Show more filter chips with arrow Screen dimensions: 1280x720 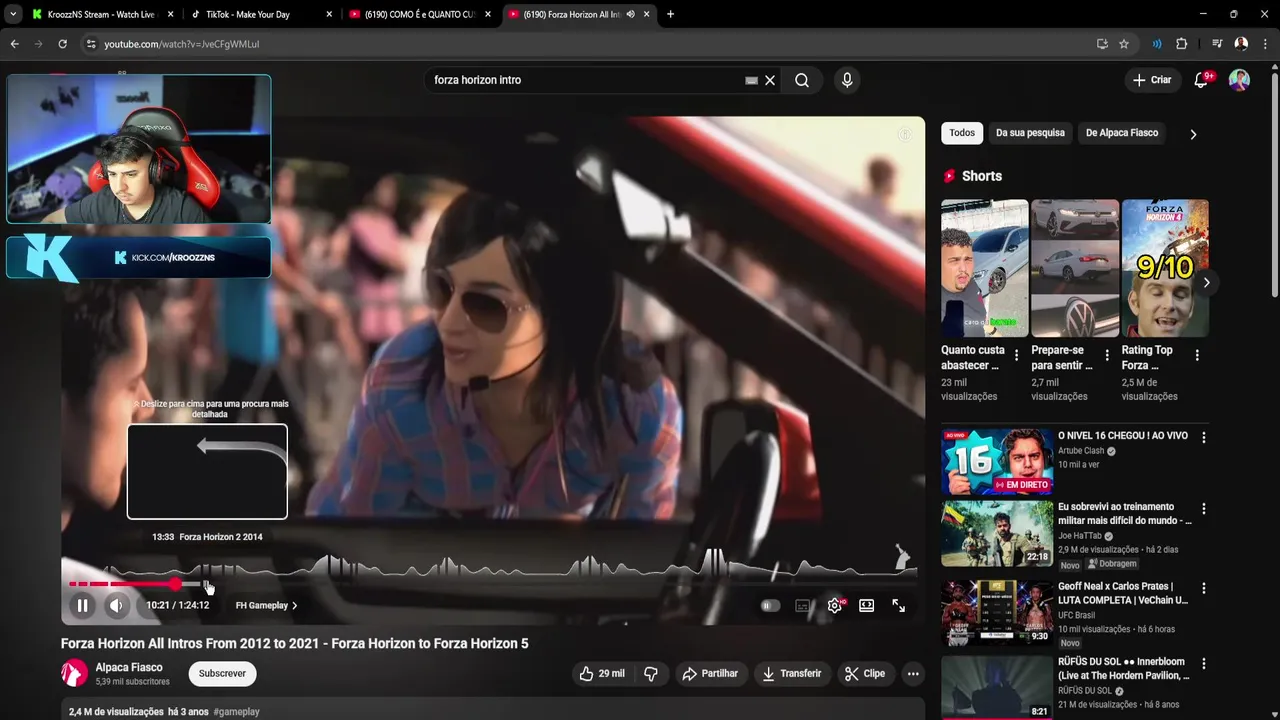pyautogui.click(x=1193, y=134)
